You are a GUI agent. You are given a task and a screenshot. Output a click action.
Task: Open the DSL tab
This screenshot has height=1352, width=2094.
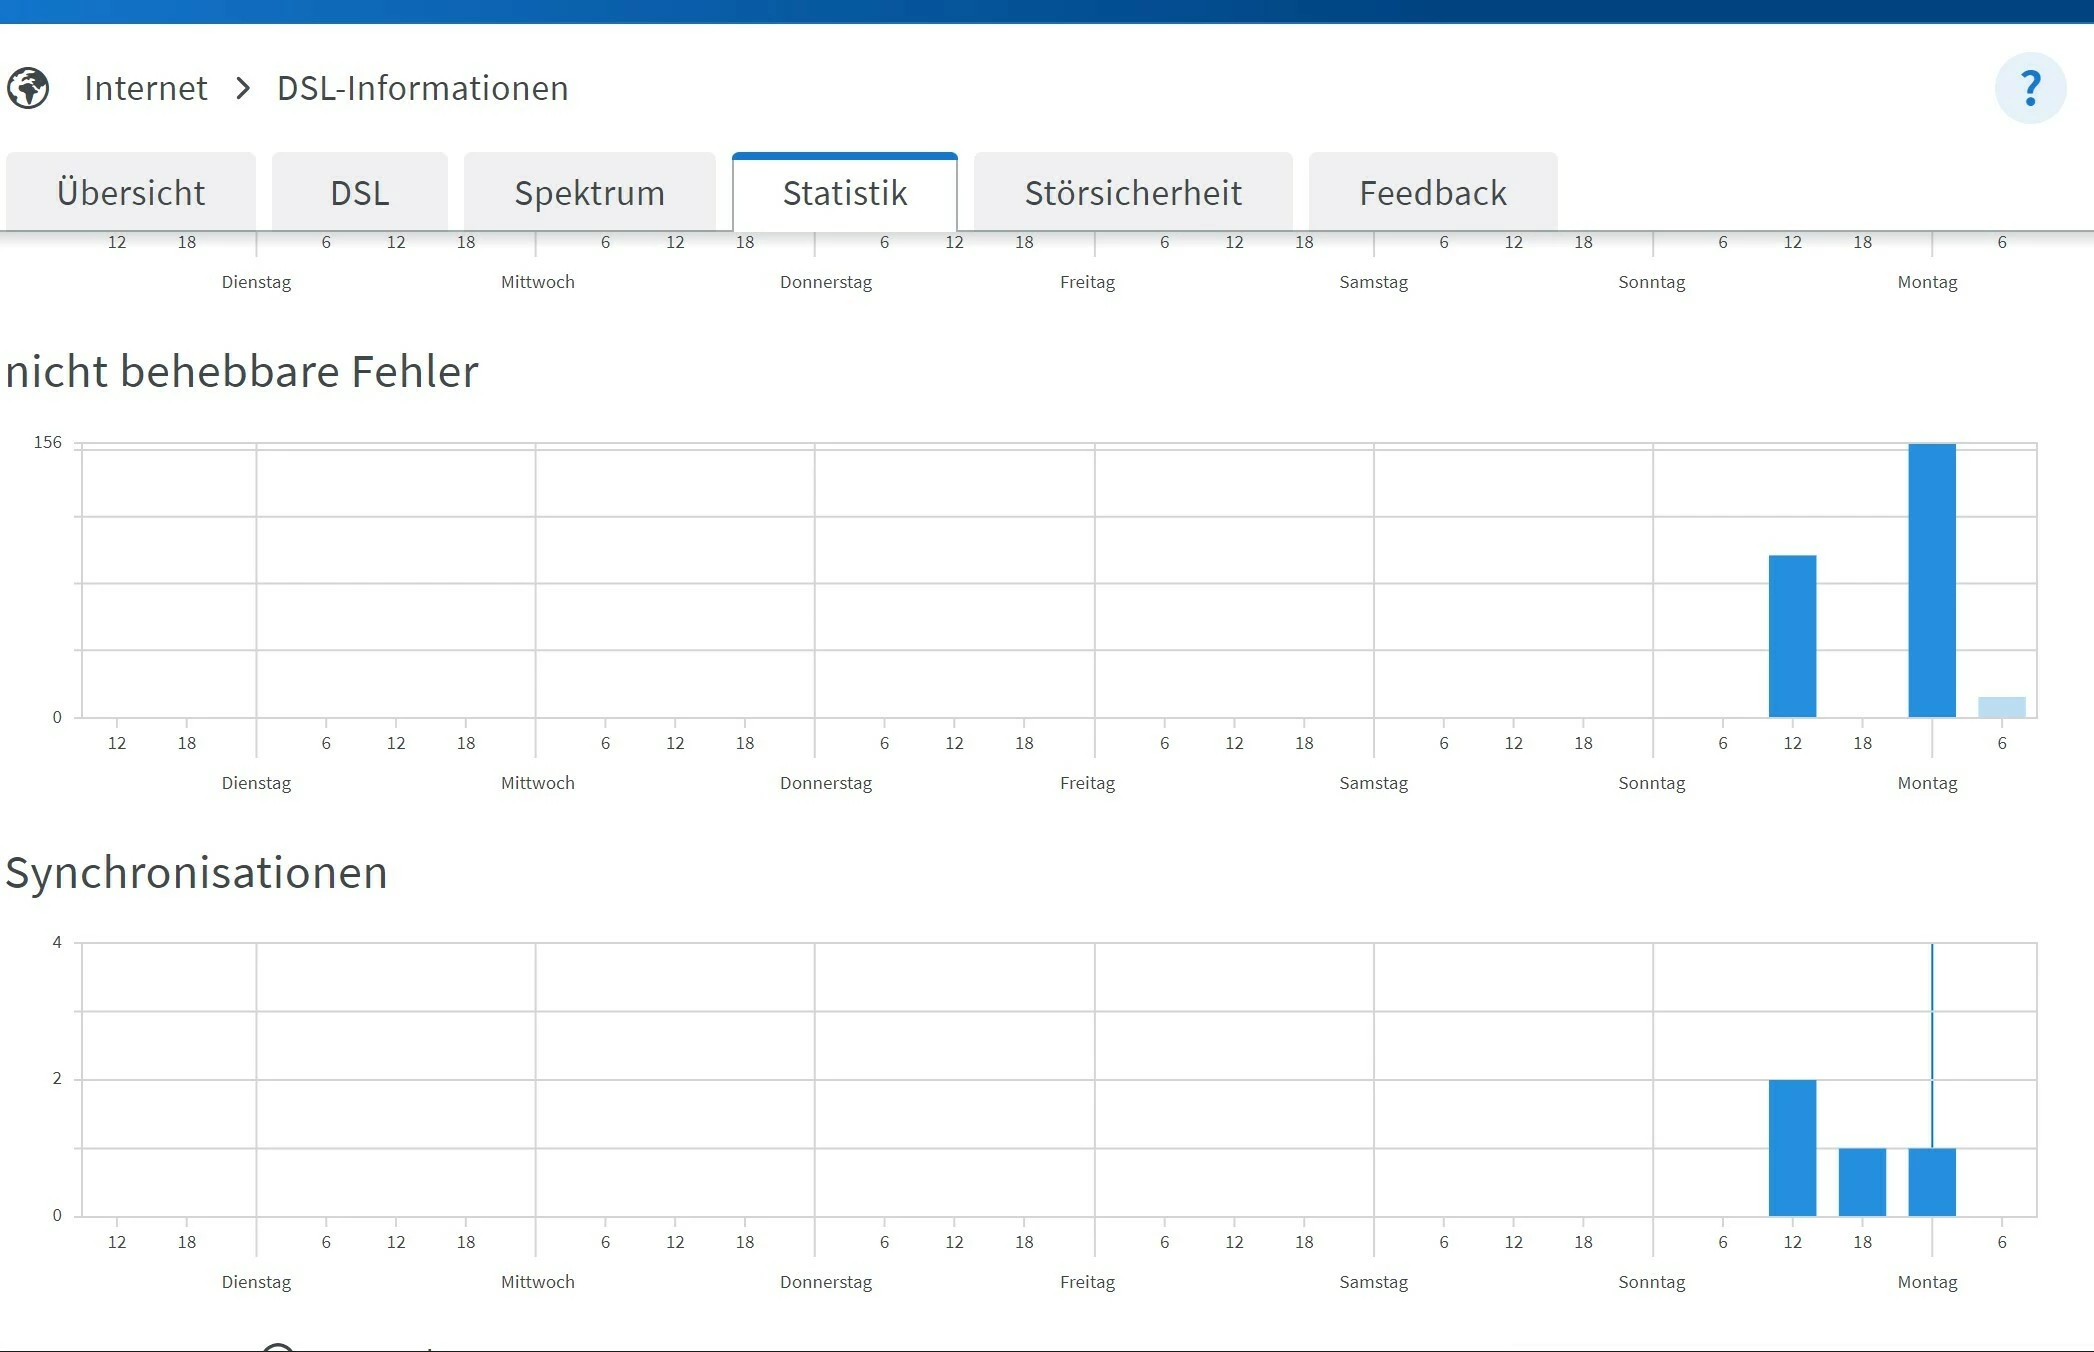tap(360, 192)
